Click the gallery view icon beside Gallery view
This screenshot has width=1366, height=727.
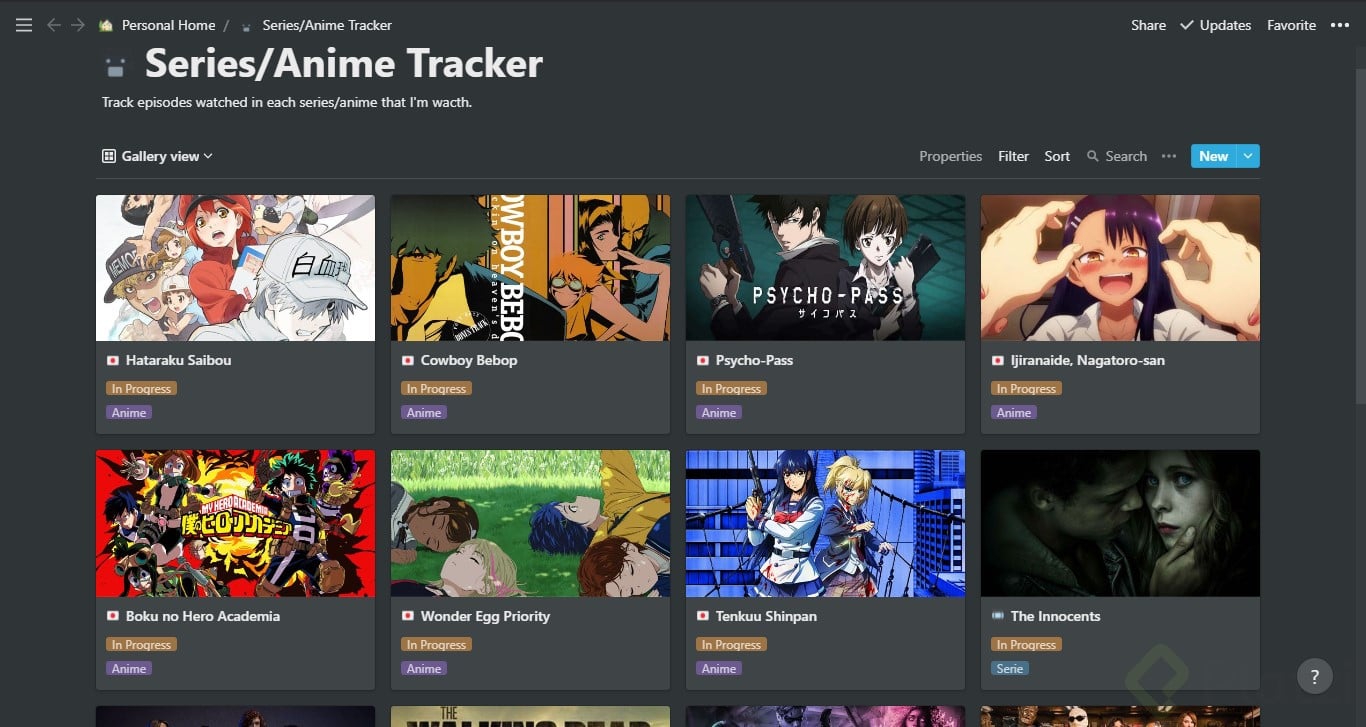tap(108, 156)
